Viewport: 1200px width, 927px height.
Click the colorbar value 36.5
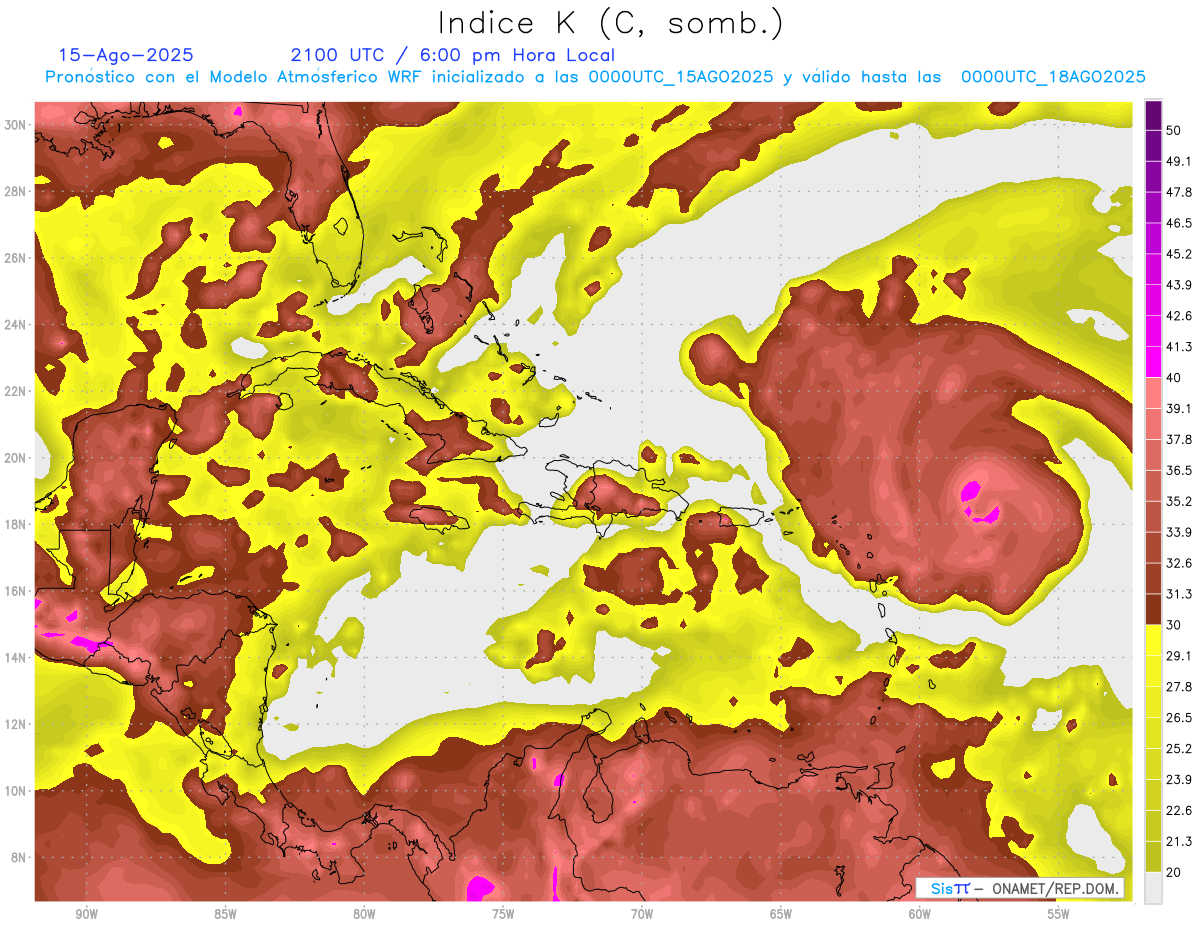1179,470
